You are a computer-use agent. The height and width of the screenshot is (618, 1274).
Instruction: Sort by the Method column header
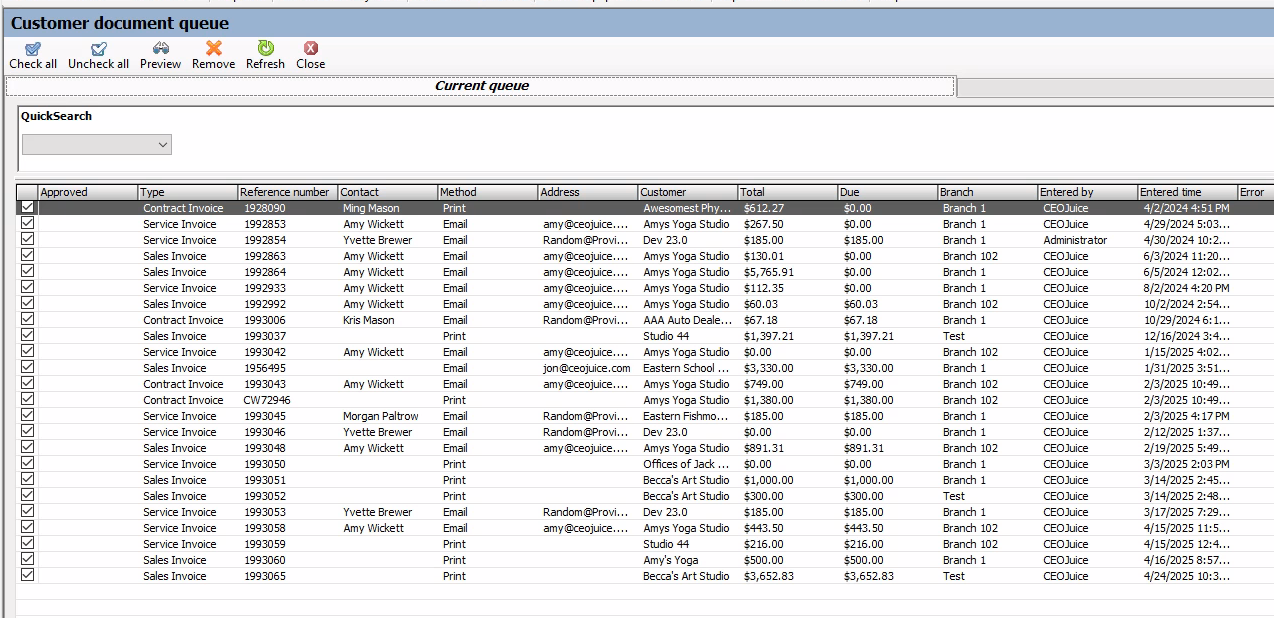pyautogui.click(x=488, y=192)
